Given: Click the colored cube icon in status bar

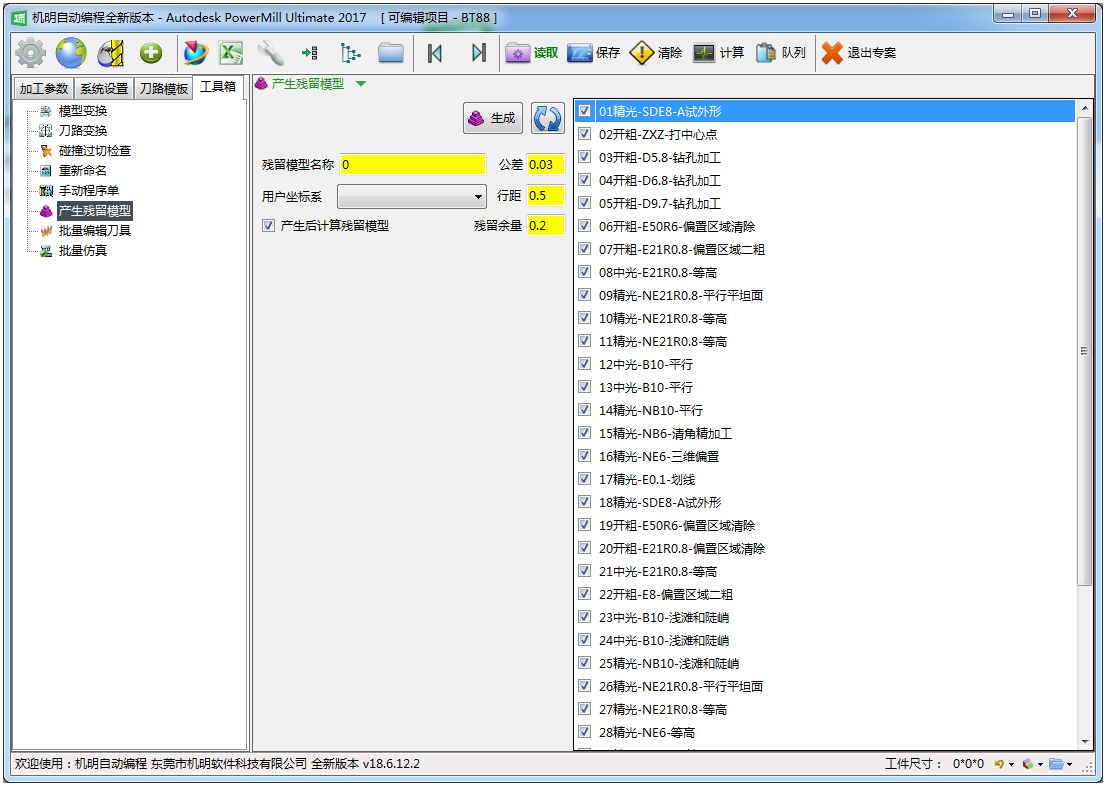Looking at the screenshot, I should (x=1028, y=764).
